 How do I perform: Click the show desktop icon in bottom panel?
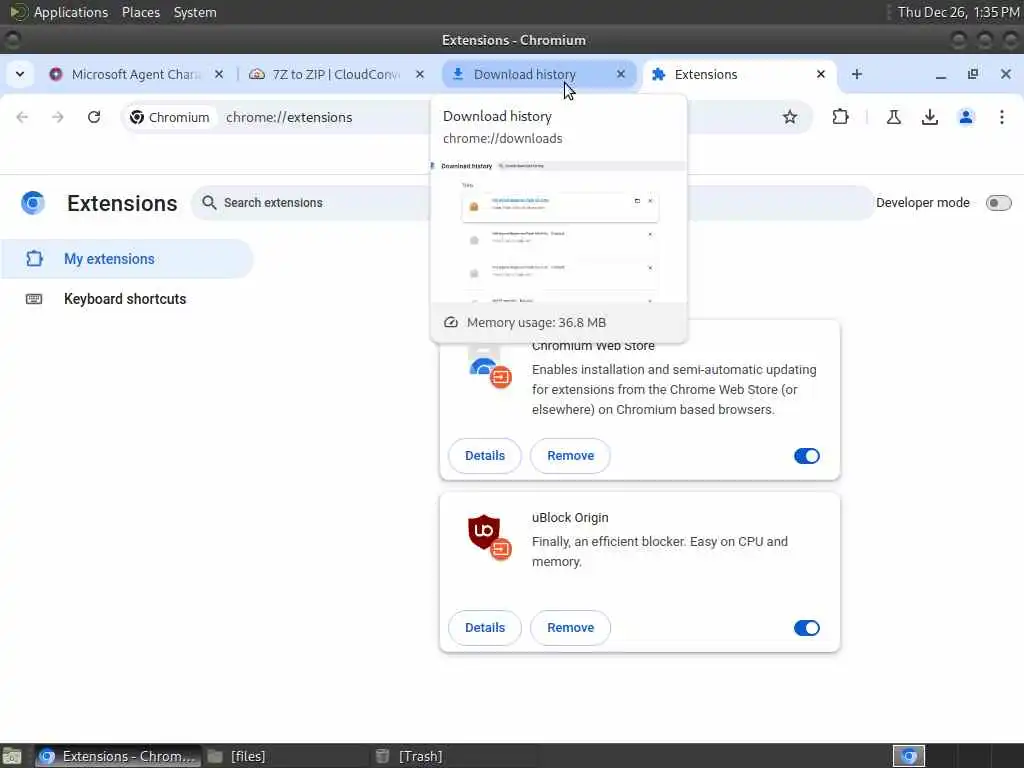click(x=12, y=756)
